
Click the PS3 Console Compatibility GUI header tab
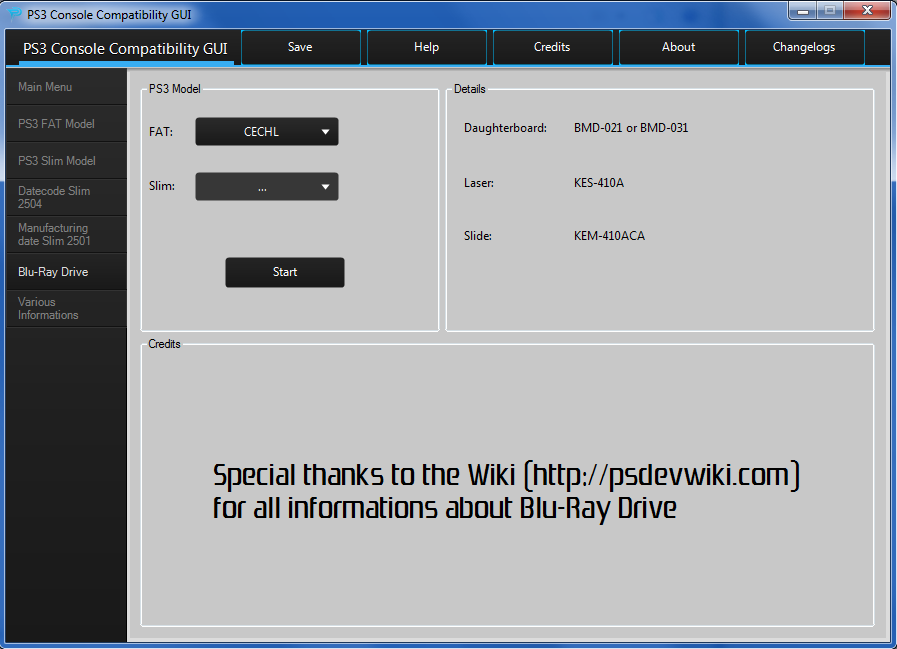(125, 49)
